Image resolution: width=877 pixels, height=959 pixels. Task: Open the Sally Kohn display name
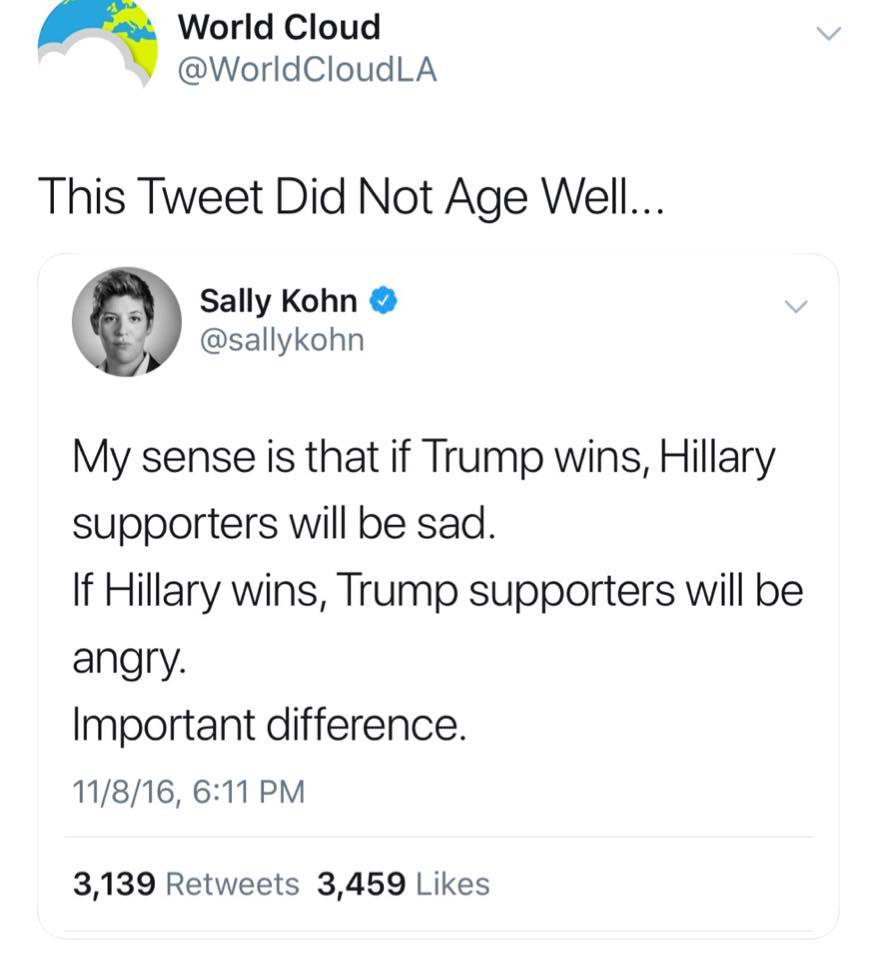pos(278,300)
